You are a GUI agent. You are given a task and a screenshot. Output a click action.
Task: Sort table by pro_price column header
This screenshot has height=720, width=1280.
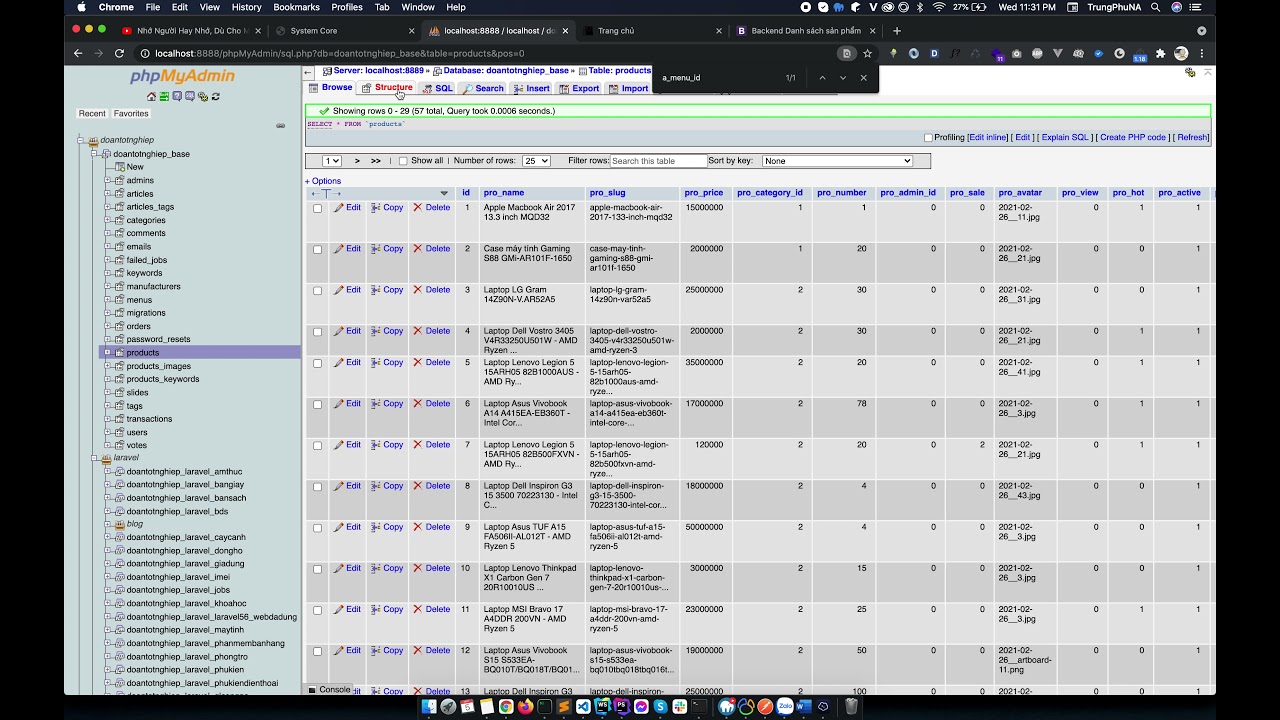(704, 193)
